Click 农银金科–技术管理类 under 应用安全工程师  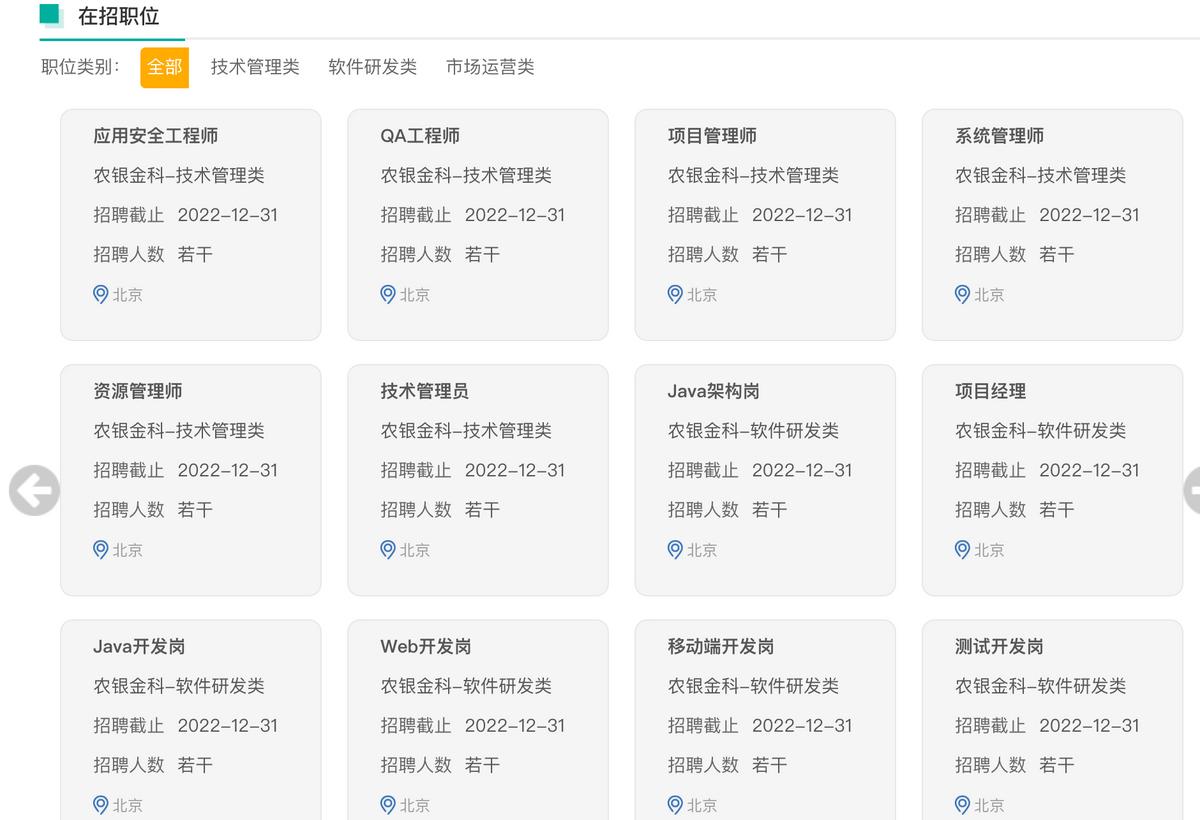(179, 175)
